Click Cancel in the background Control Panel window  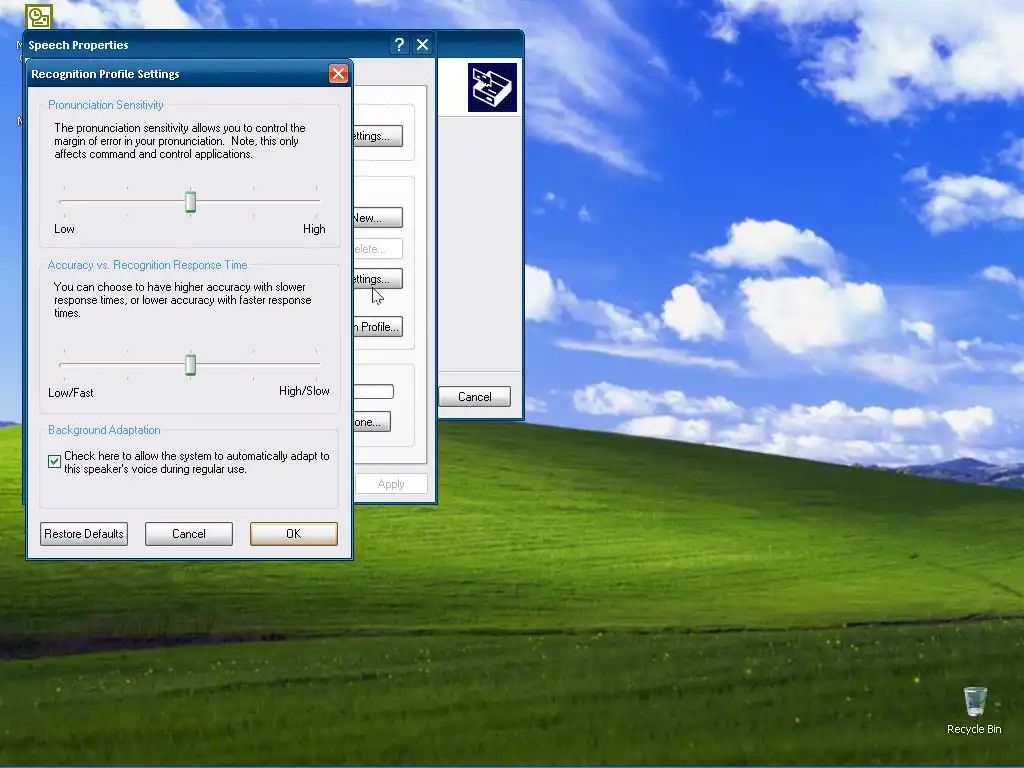click(475, 396)
